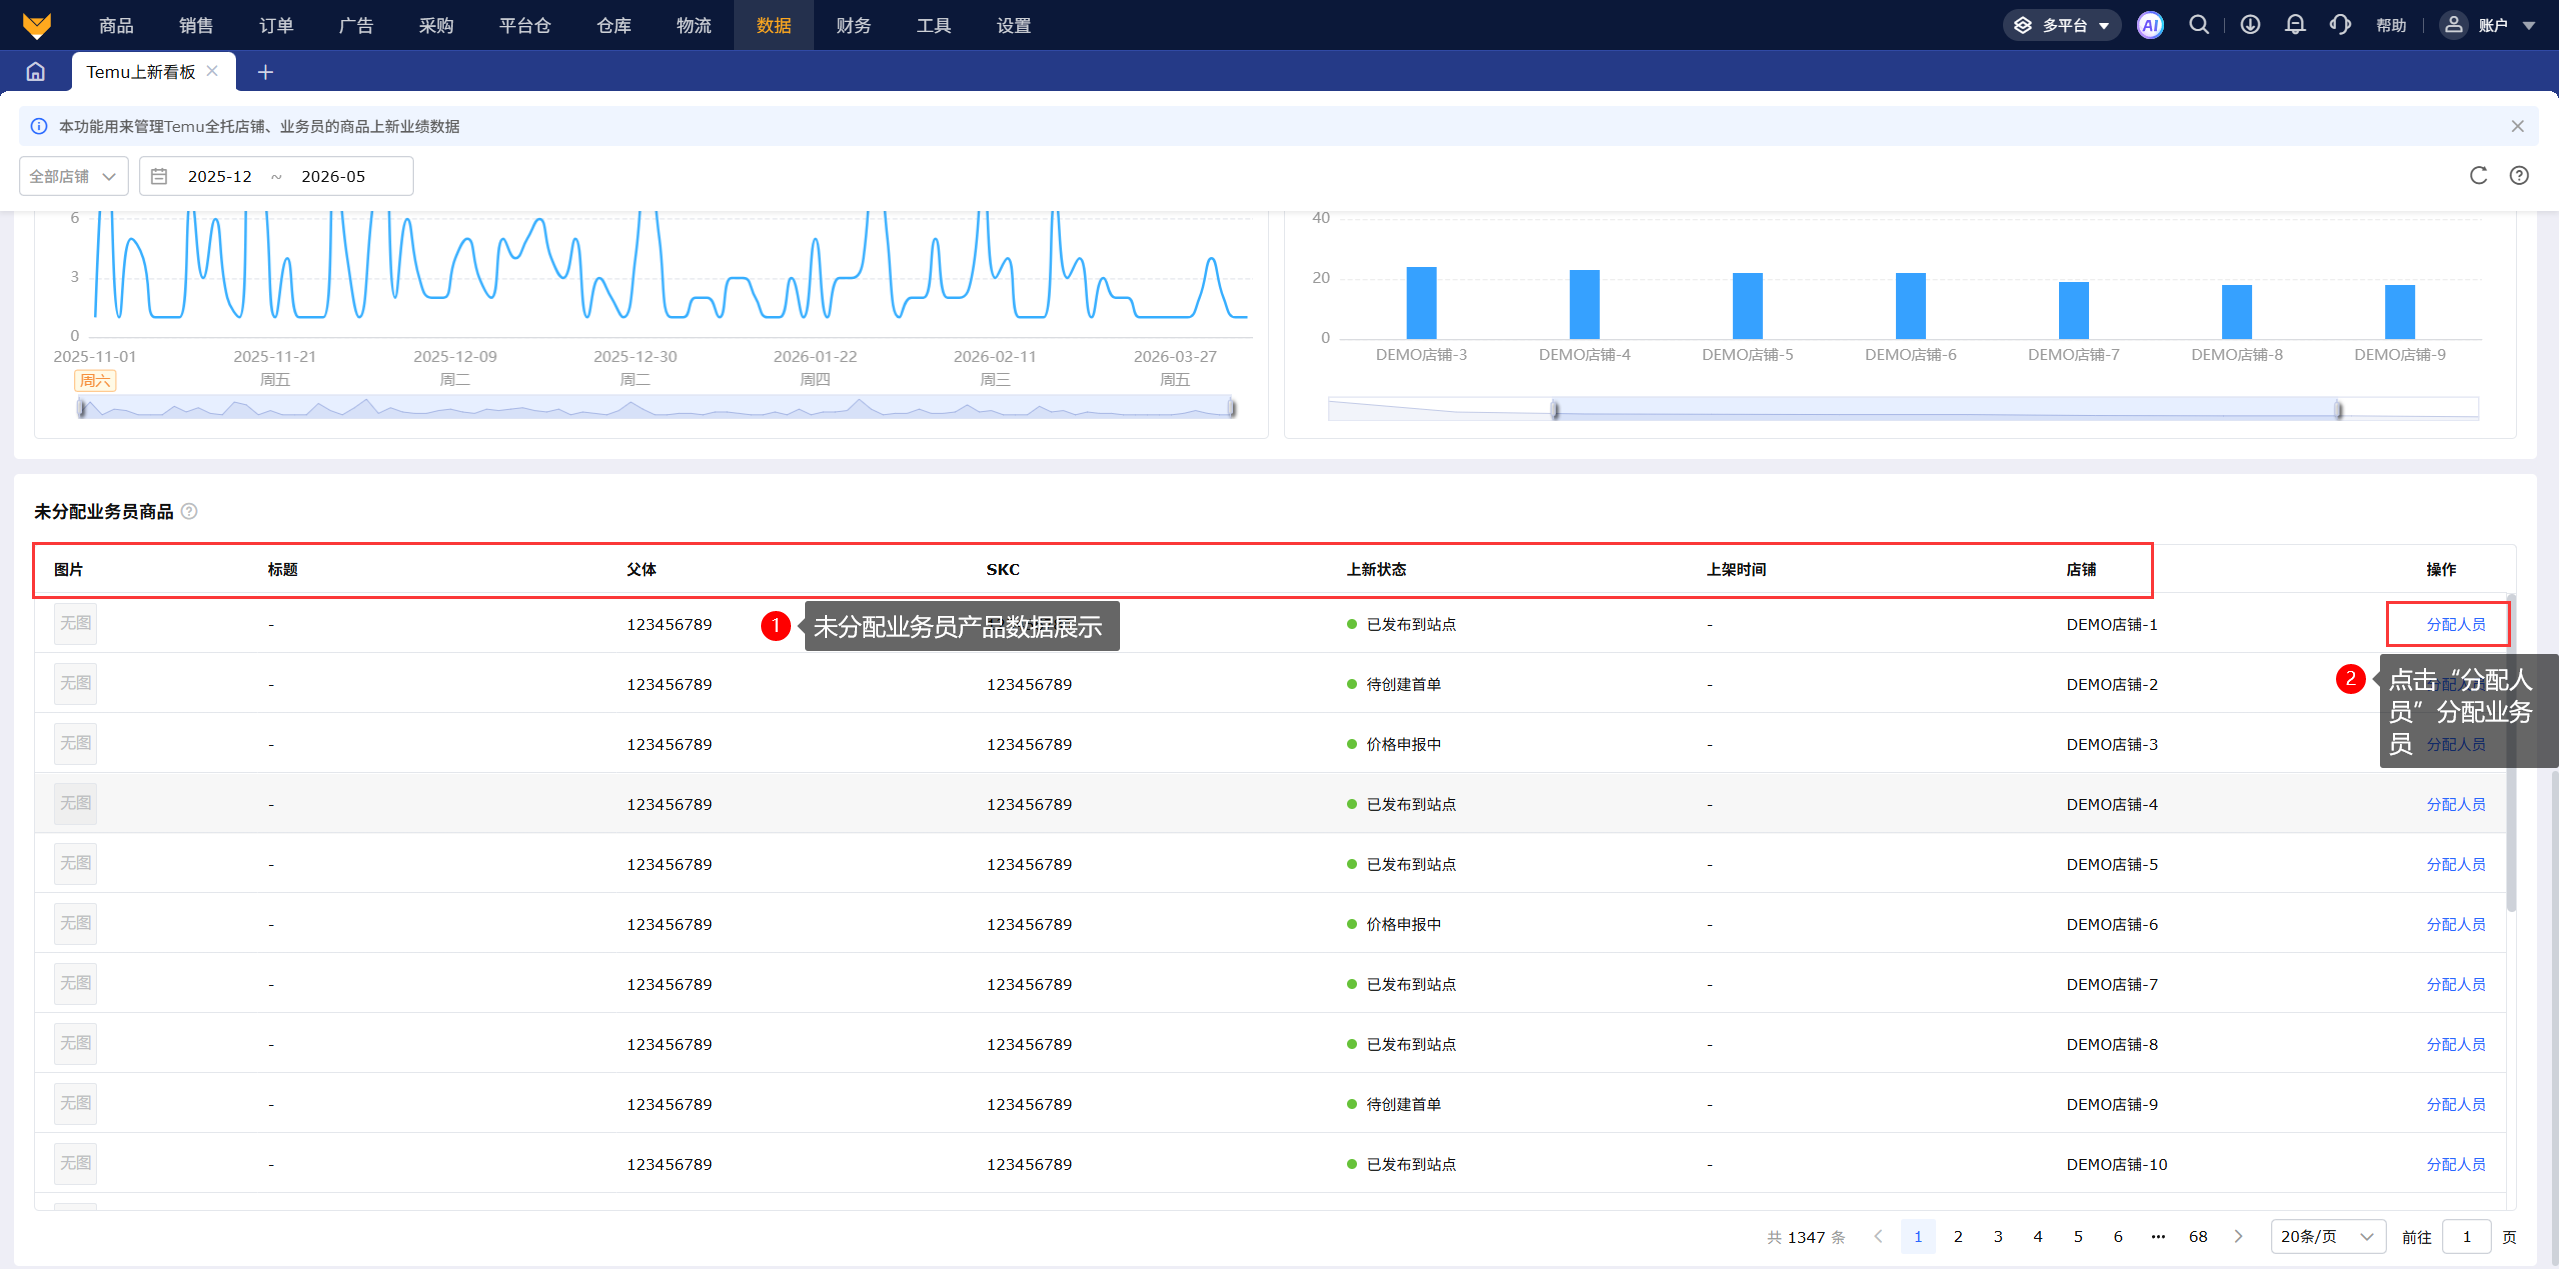Screen dimensions: 2559x1269
Task: Go to previous page arrow
Action: point(1878,1237)
